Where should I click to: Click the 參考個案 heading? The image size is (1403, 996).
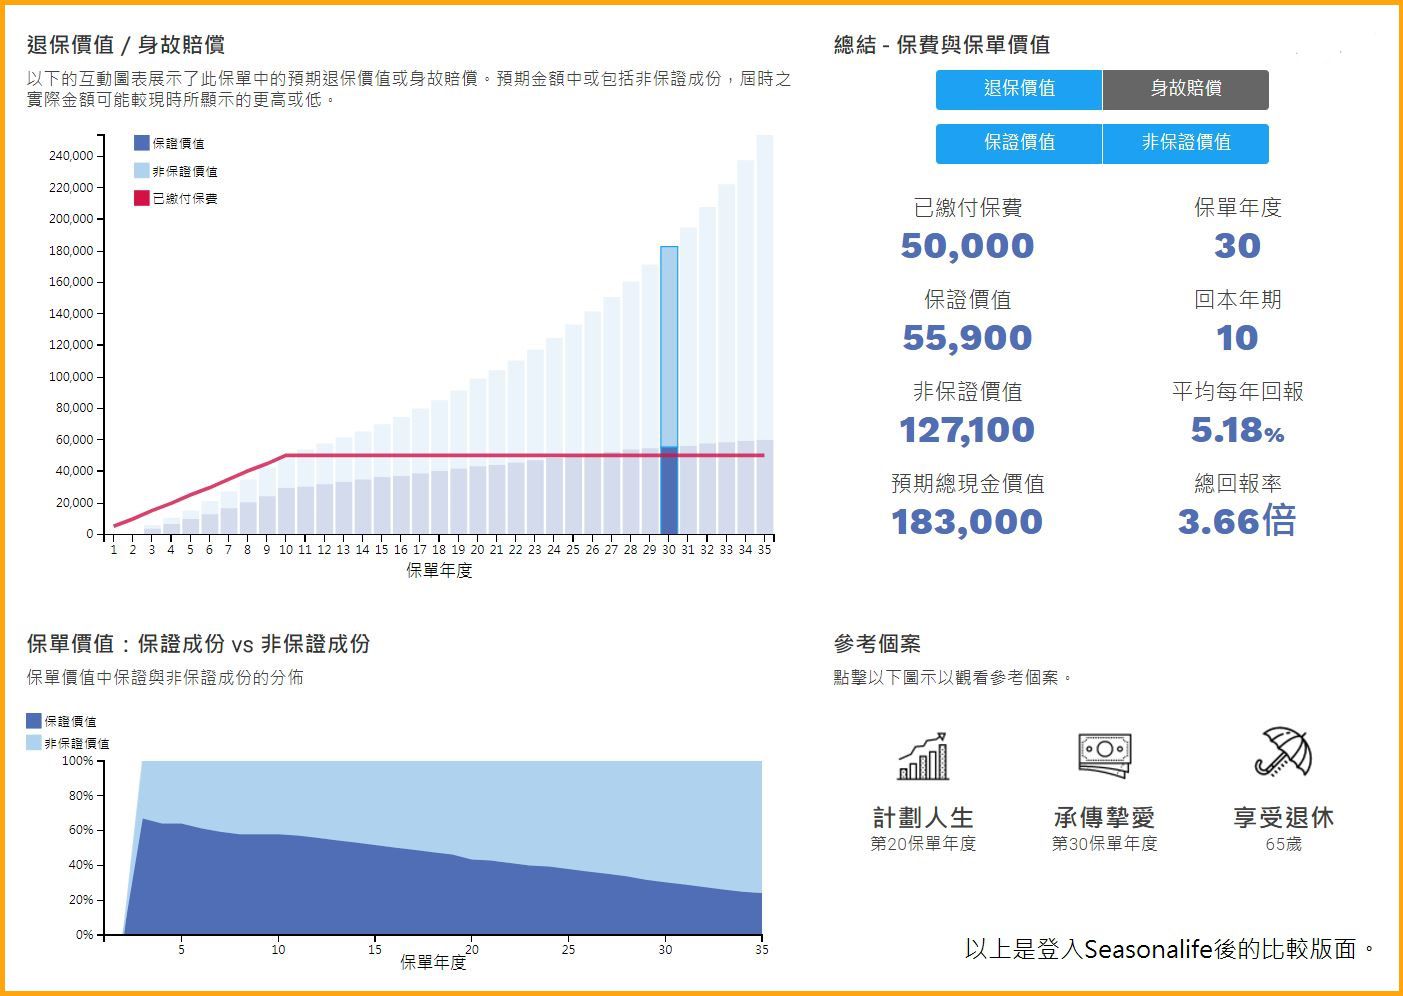coord(877,644)
